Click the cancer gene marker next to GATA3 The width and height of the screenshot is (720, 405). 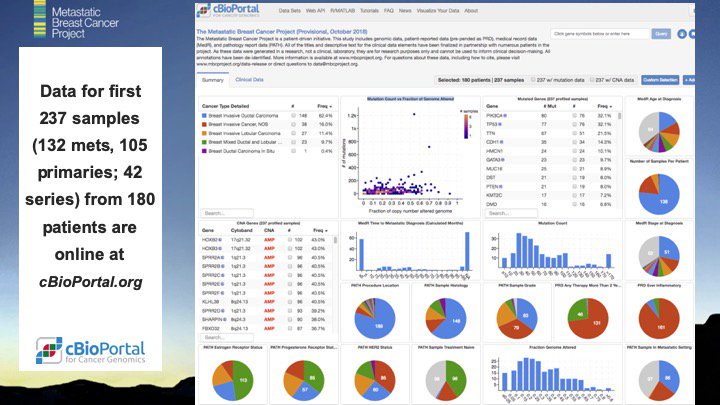[x=503, y=160]
